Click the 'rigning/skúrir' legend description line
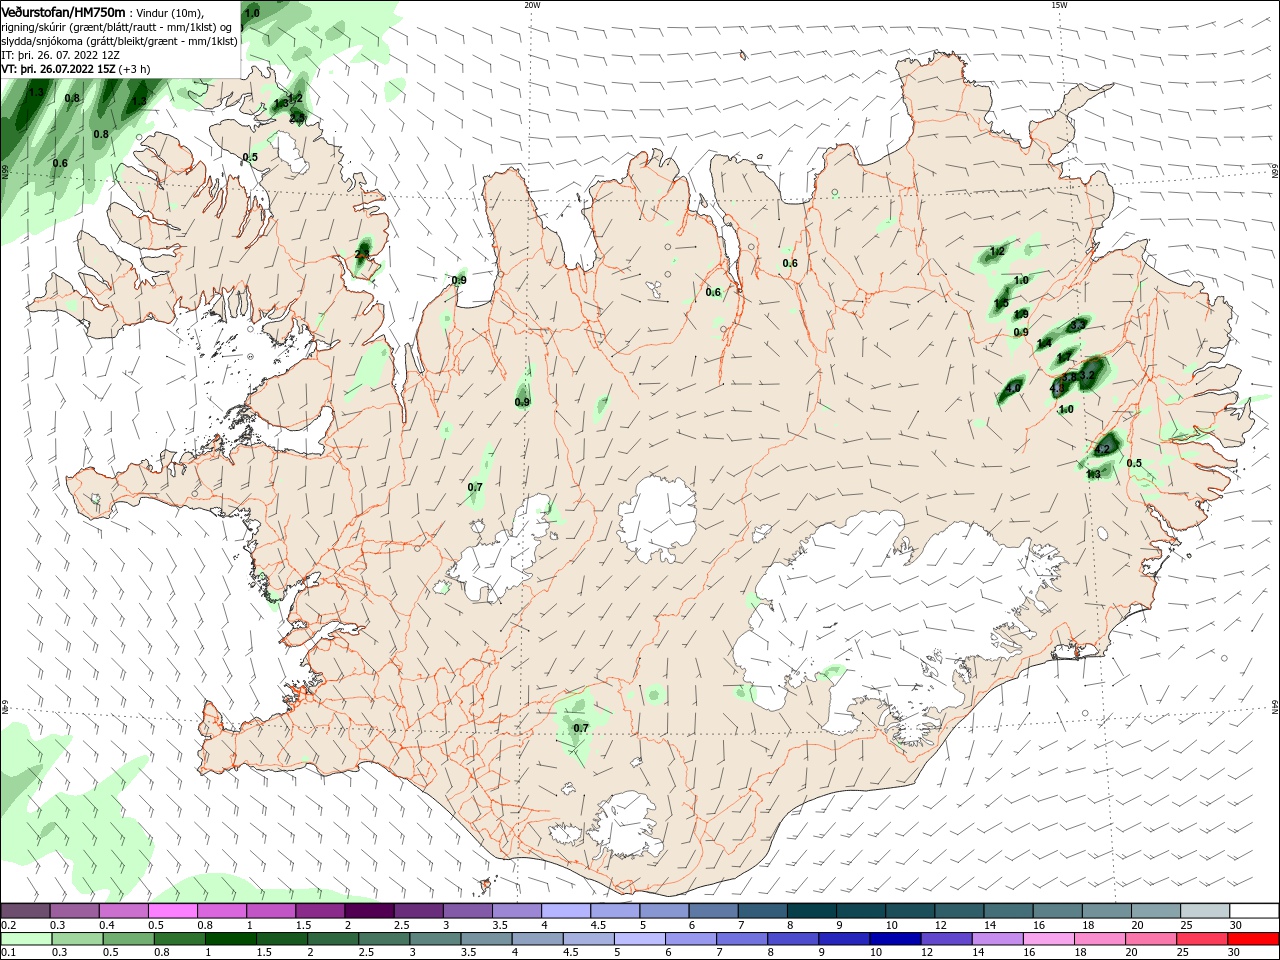The height and width of the screenshot is (960, 1280). [116, 26]
